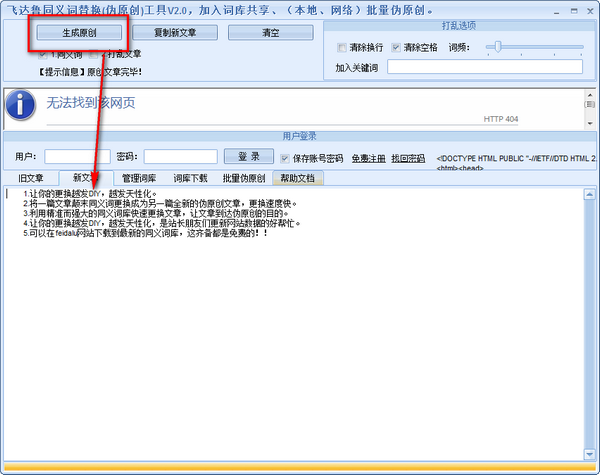The image size is (600, 475).
Task: Select the 帮助文档 tab
Action: (297, 178)
